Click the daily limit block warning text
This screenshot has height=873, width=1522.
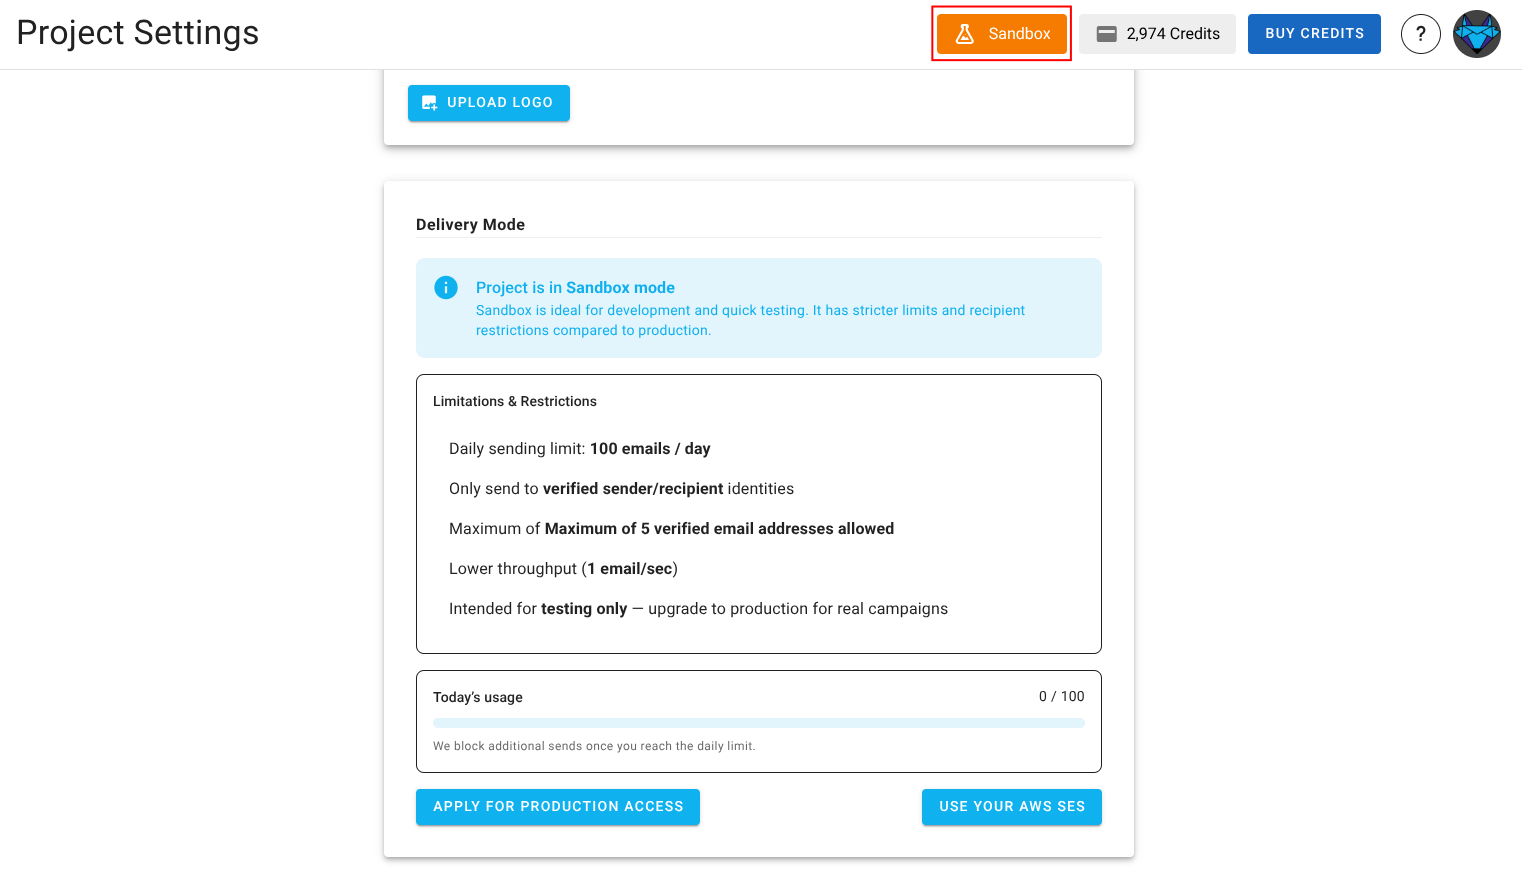[594, 746]
